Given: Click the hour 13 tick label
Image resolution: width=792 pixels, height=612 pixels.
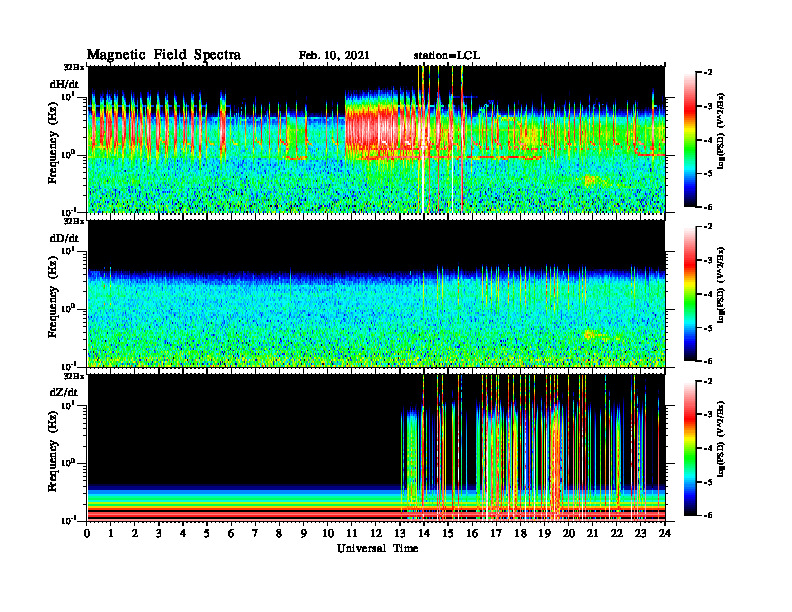Looking at the screenshot, I should click(x=400, y=533).
